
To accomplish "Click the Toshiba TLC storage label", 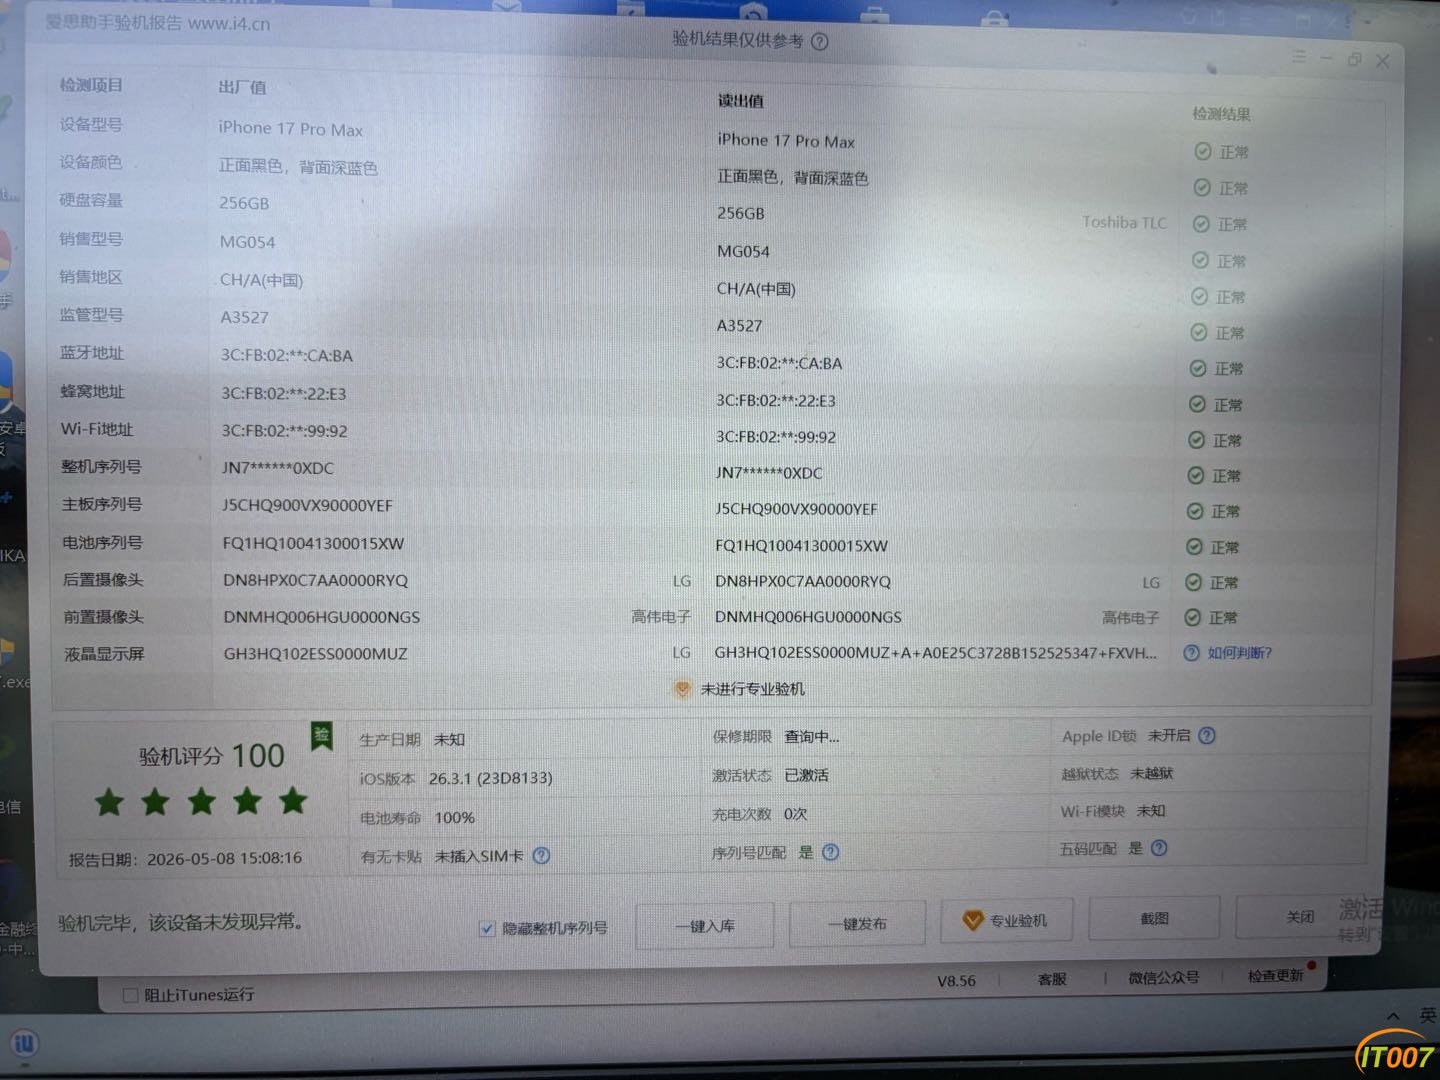I will tap(1124, 222).
